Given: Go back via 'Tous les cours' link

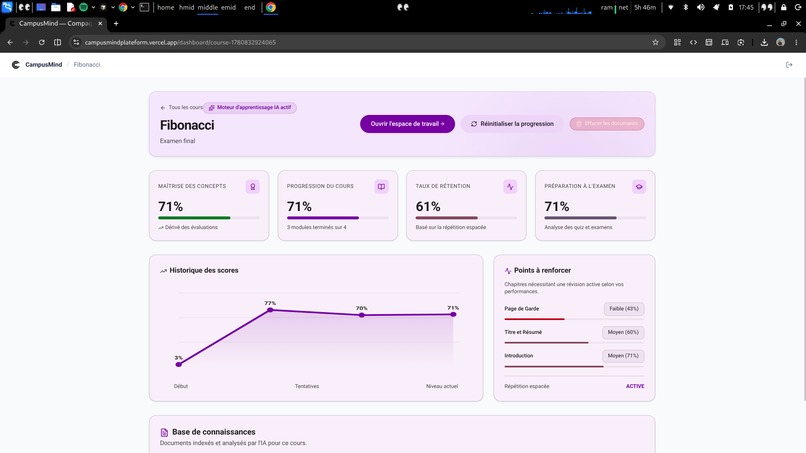Looking at the screenshot, I should [181, 107].
